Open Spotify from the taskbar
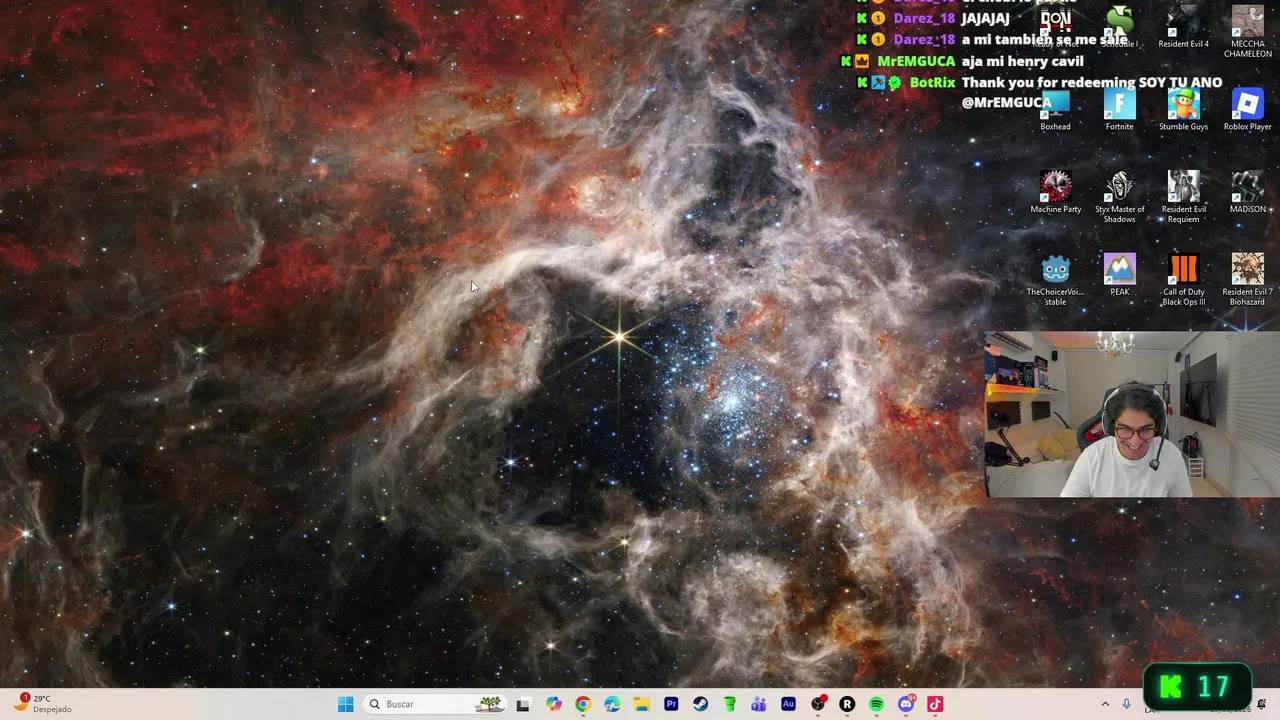Image resolution: width=1280 pixels, height=720 pixels. pos(876,704)
